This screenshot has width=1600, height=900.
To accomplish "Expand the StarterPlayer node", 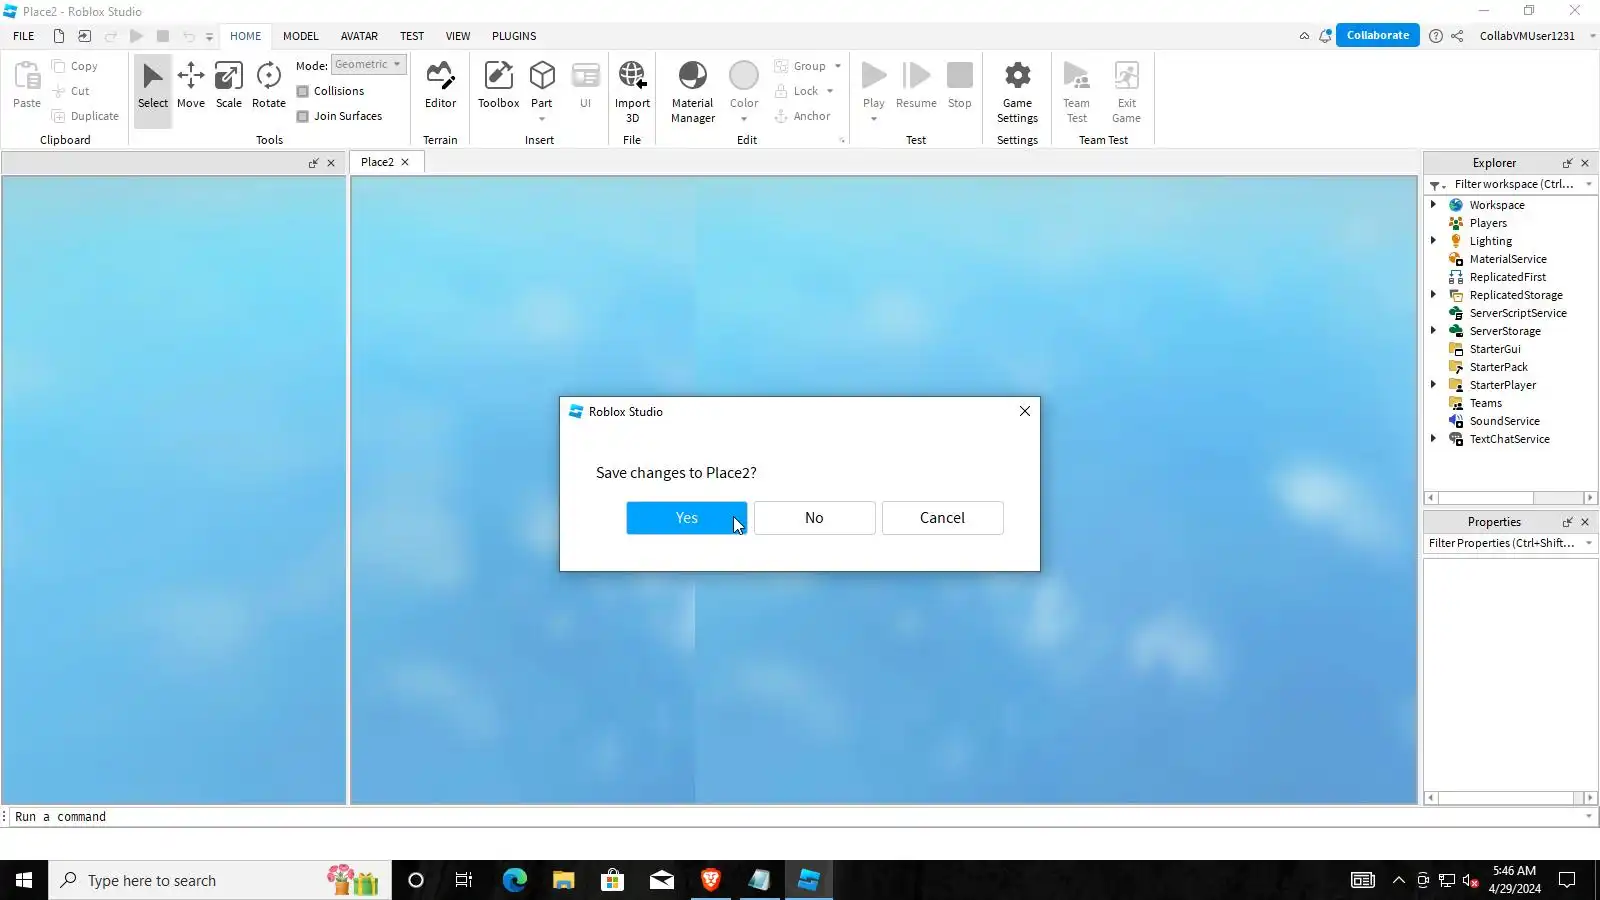I will coord(1434,385).
